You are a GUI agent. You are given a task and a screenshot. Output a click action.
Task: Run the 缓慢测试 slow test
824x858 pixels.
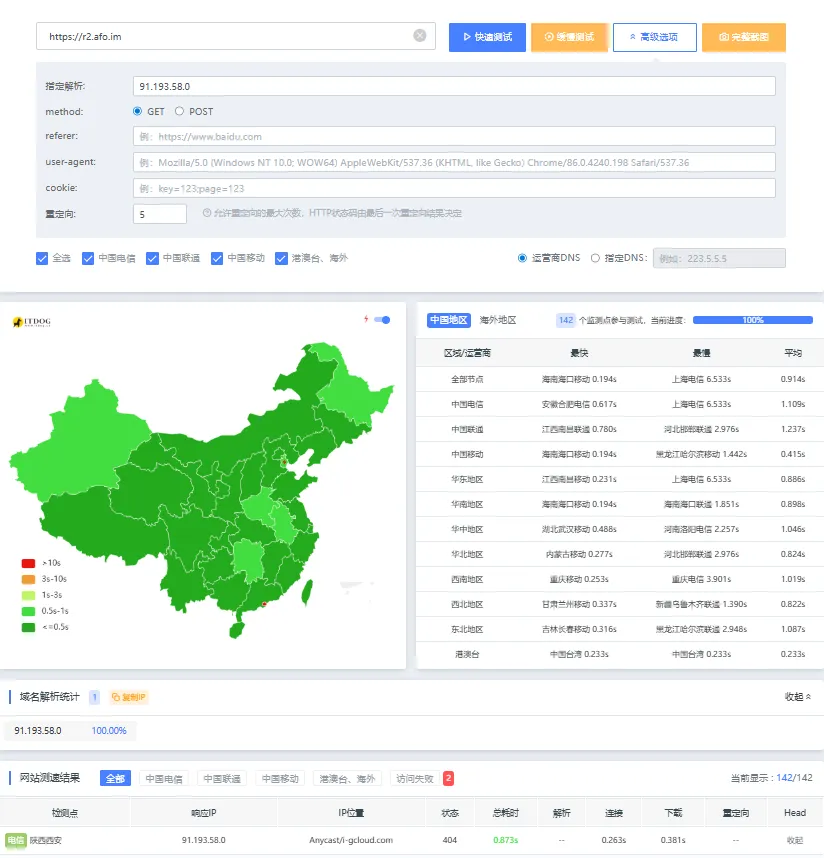[x=569, y=37]
